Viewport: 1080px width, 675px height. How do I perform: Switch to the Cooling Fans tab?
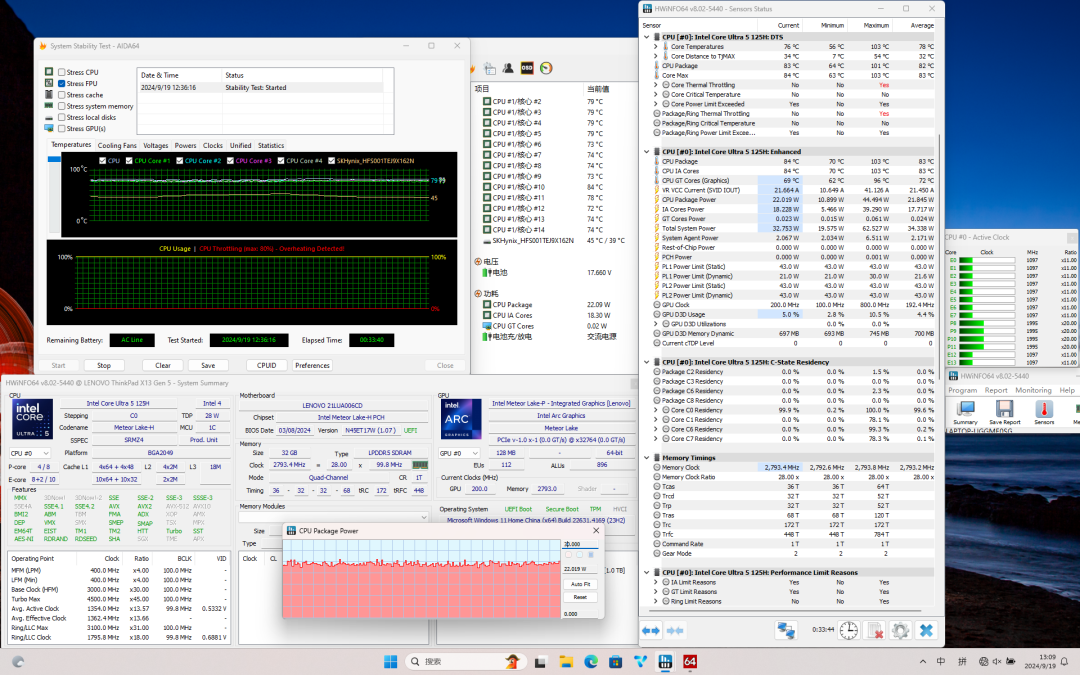point(117,146)
